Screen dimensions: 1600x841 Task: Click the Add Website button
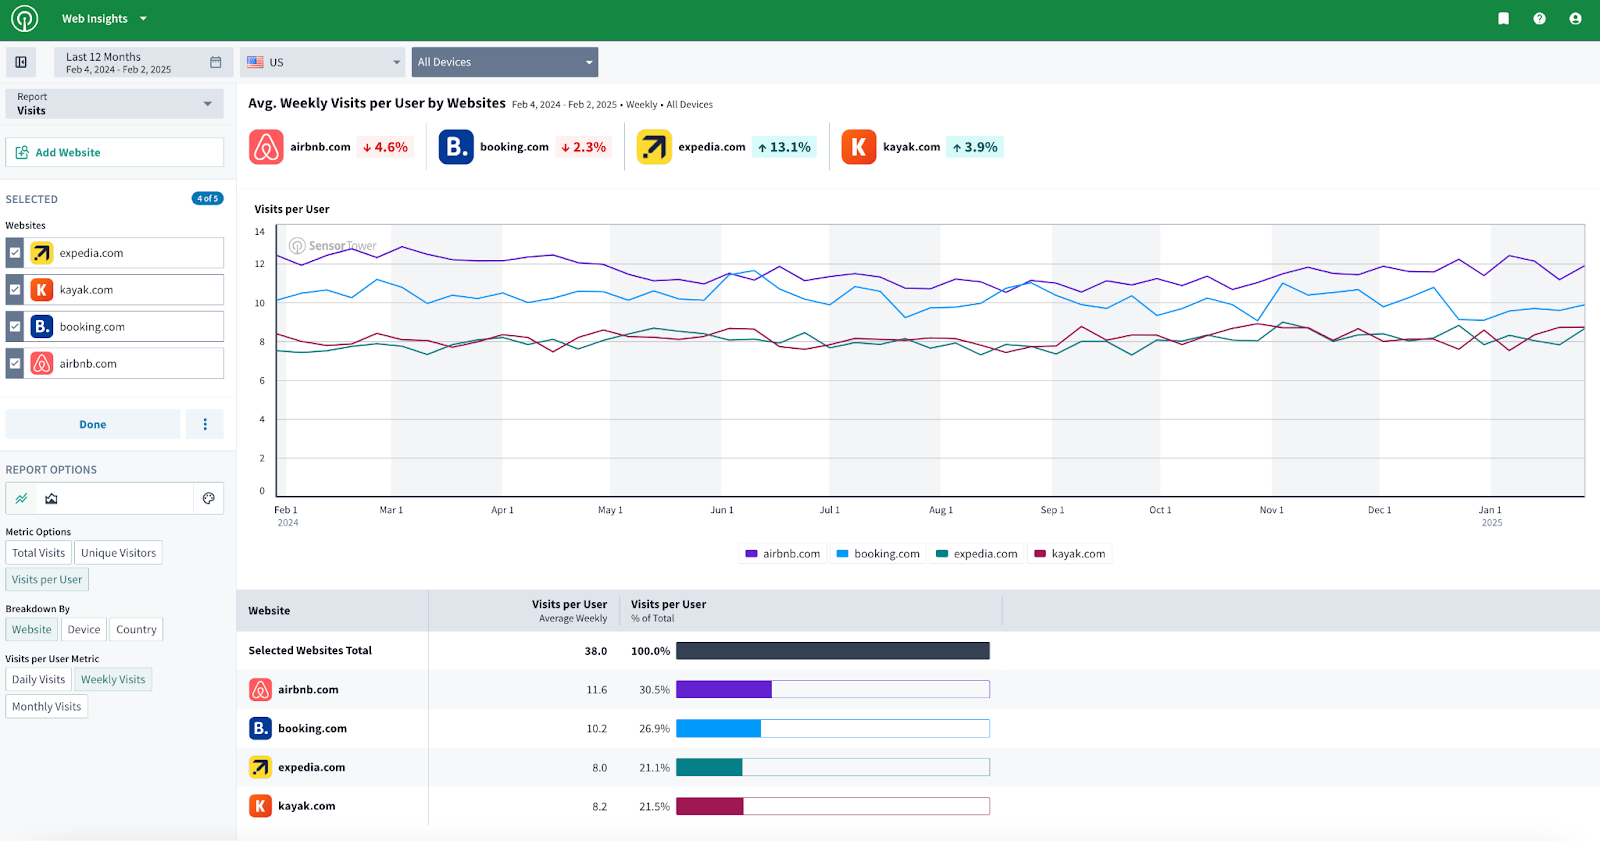click(x=115, y=153)
